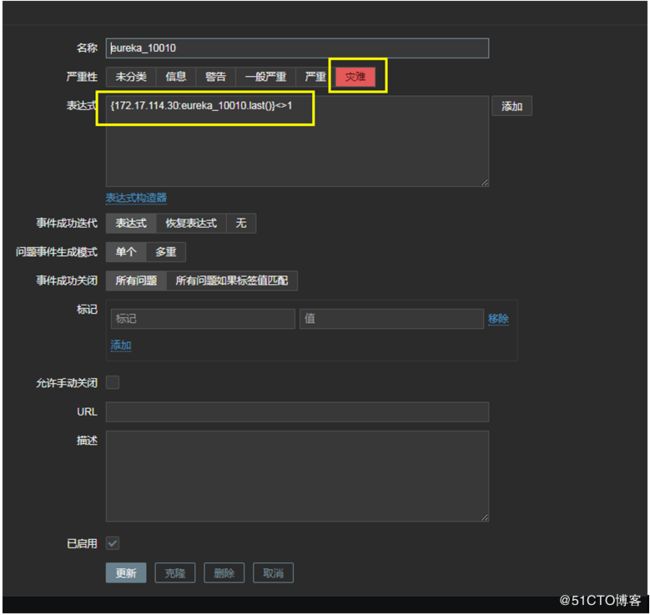Switch 问题事件生成模式 to 多重
This screenshot has height=615, width=650.
[x=166, y=252]
